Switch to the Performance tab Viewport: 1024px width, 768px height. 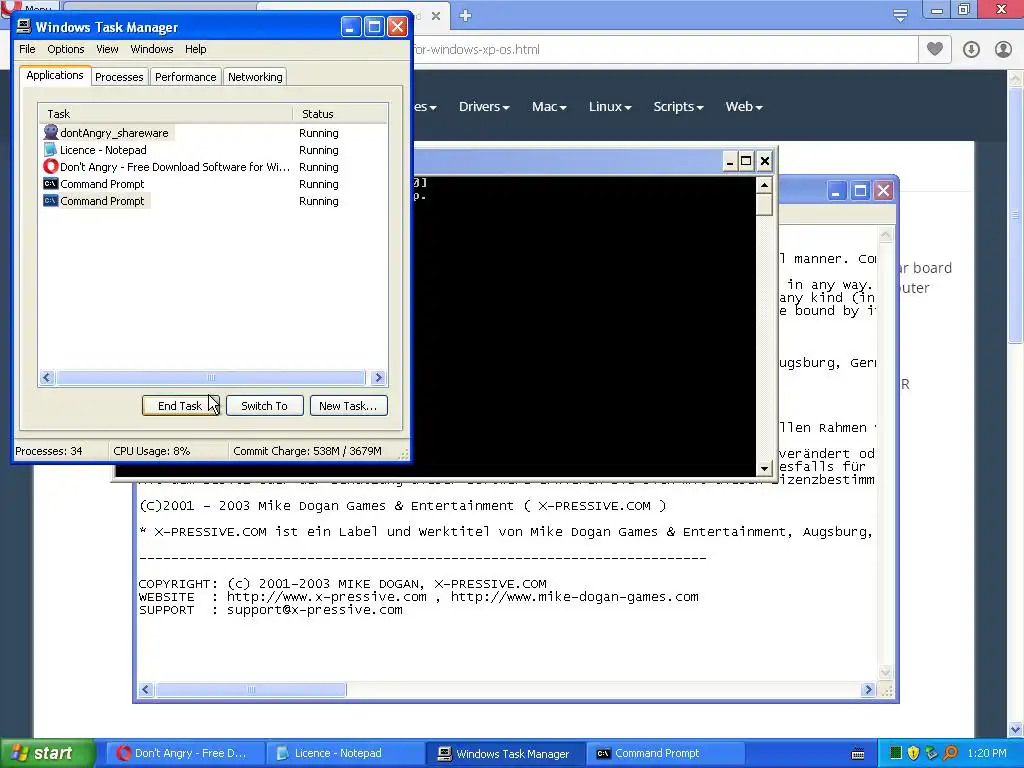[x=185, y=77]
